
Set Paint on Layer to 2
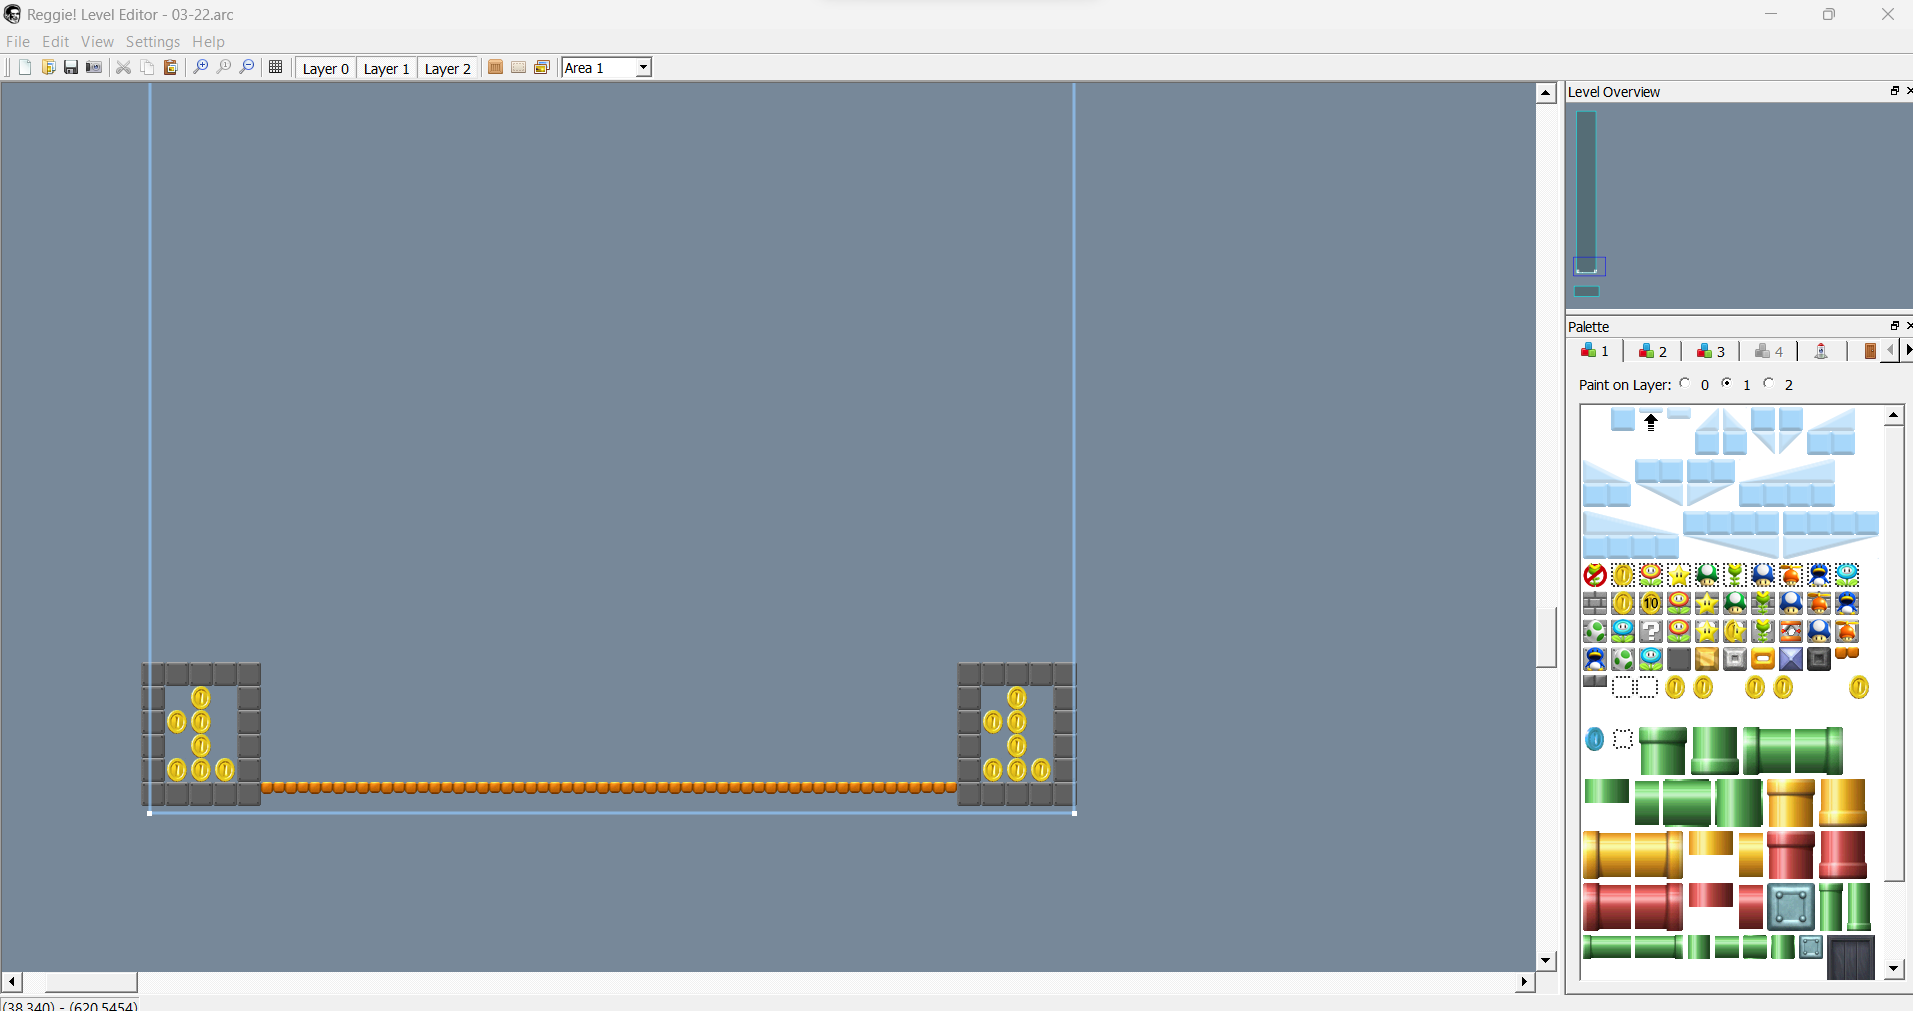(1769, 384)
